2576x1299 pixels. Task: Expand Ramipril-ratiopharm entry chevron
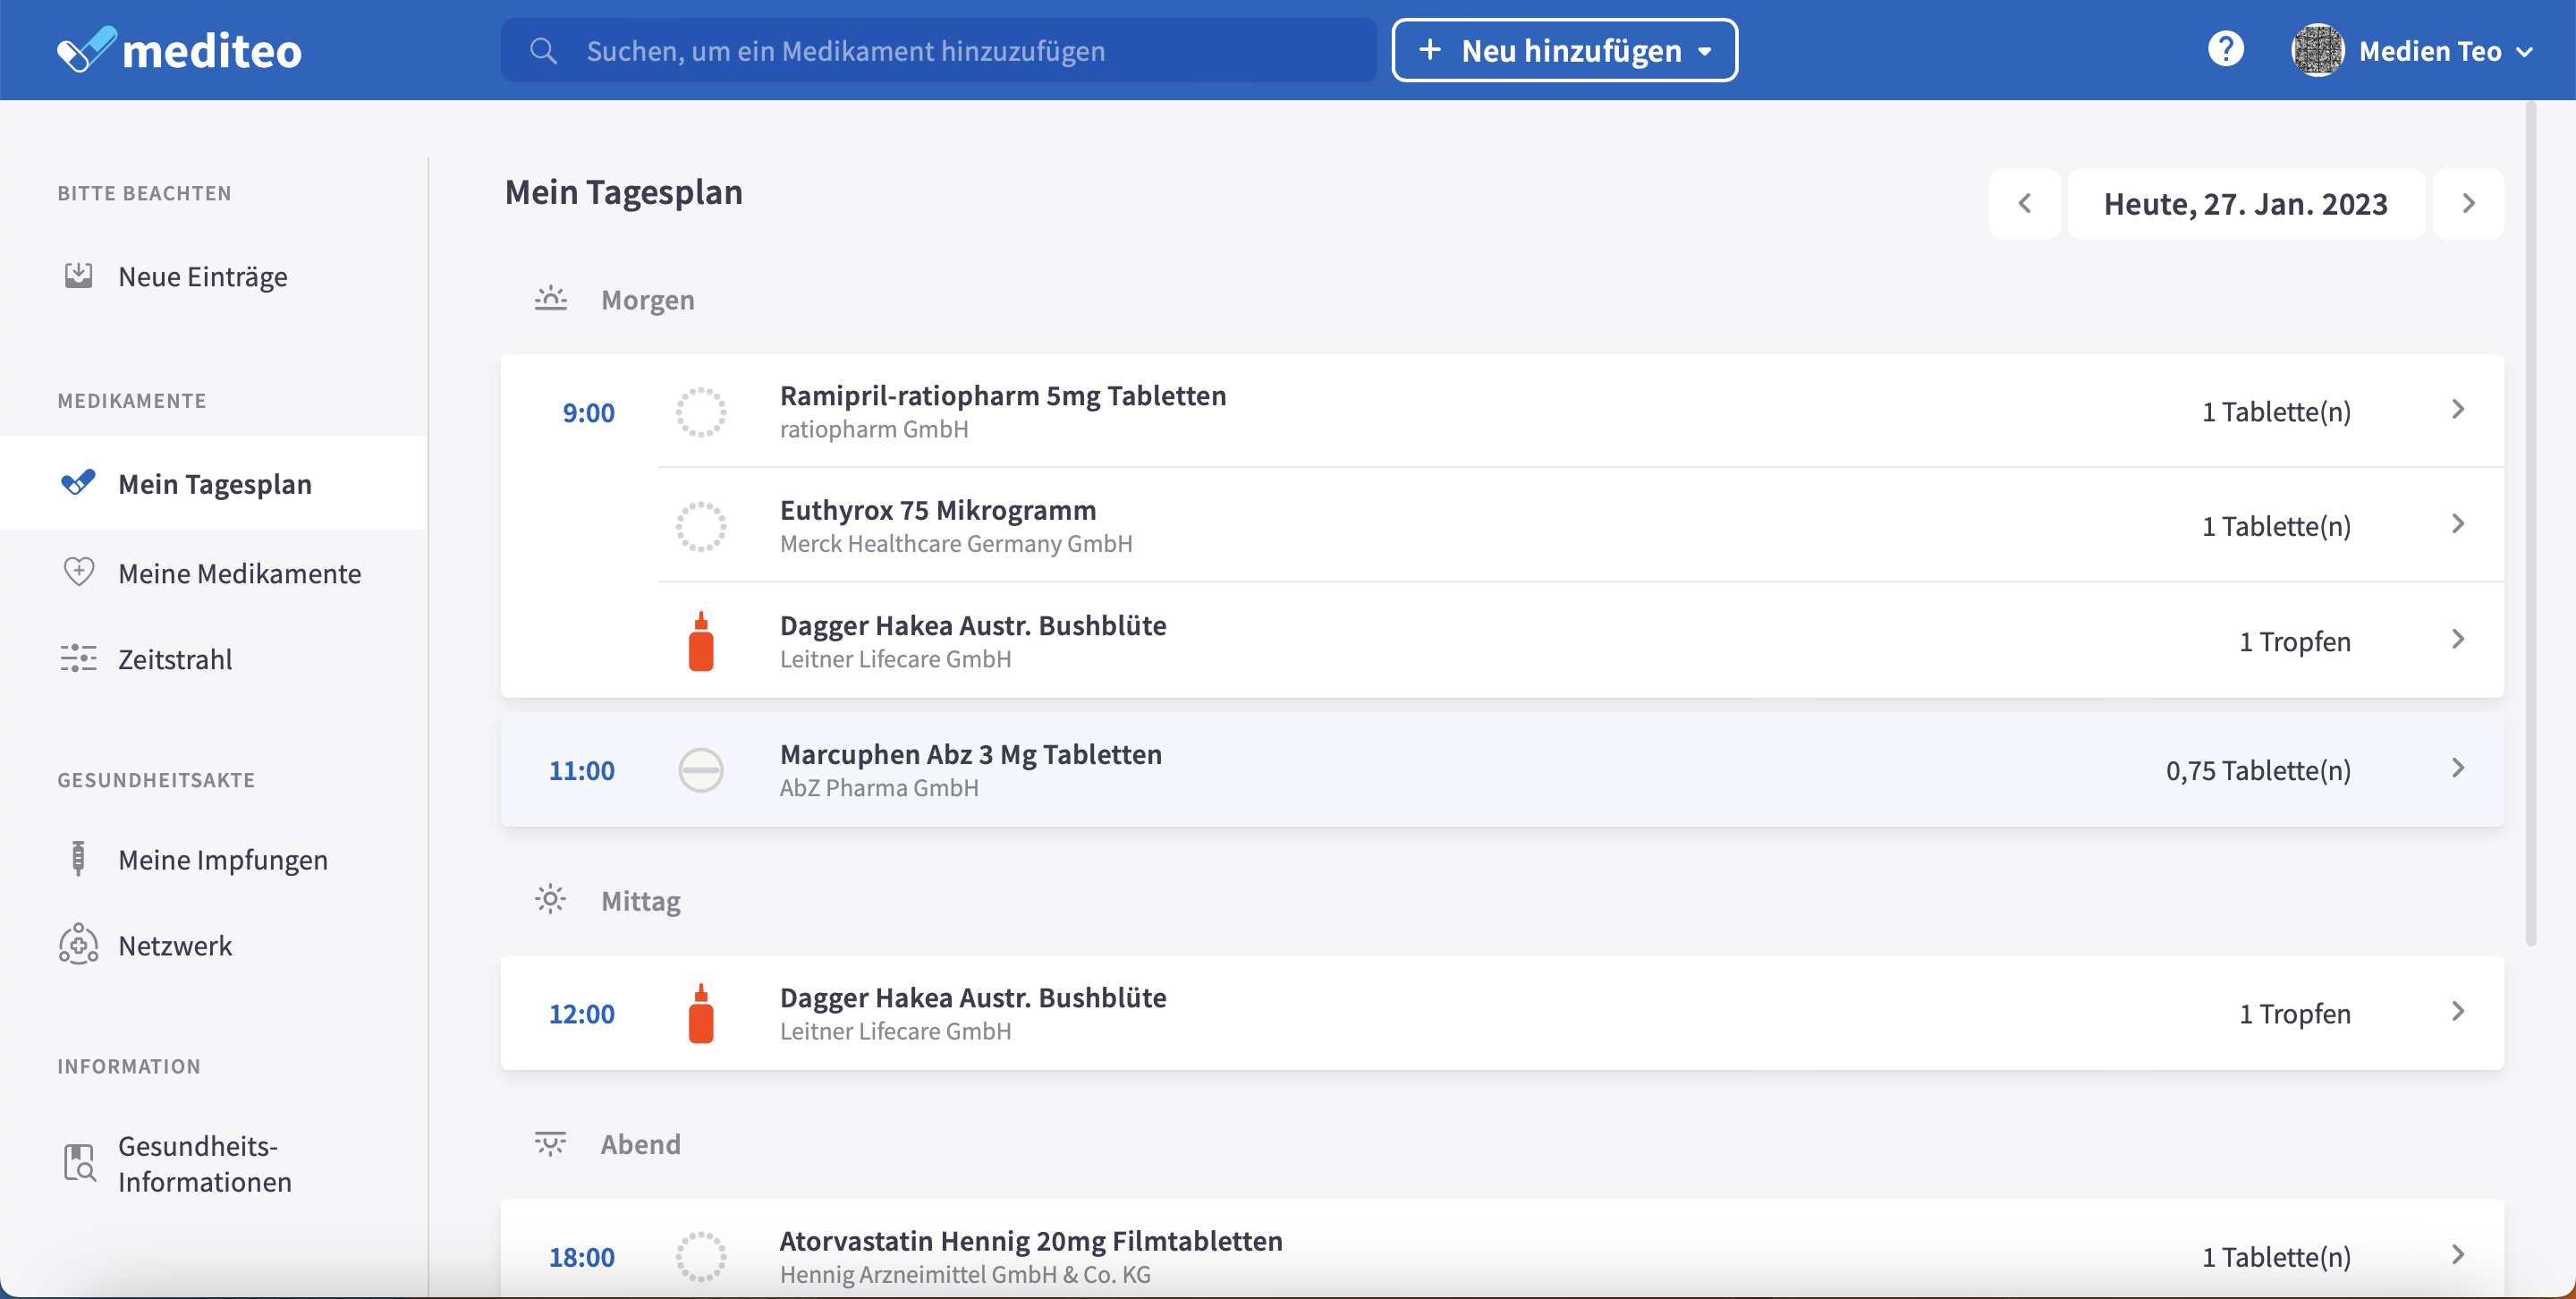(2458, 410)
